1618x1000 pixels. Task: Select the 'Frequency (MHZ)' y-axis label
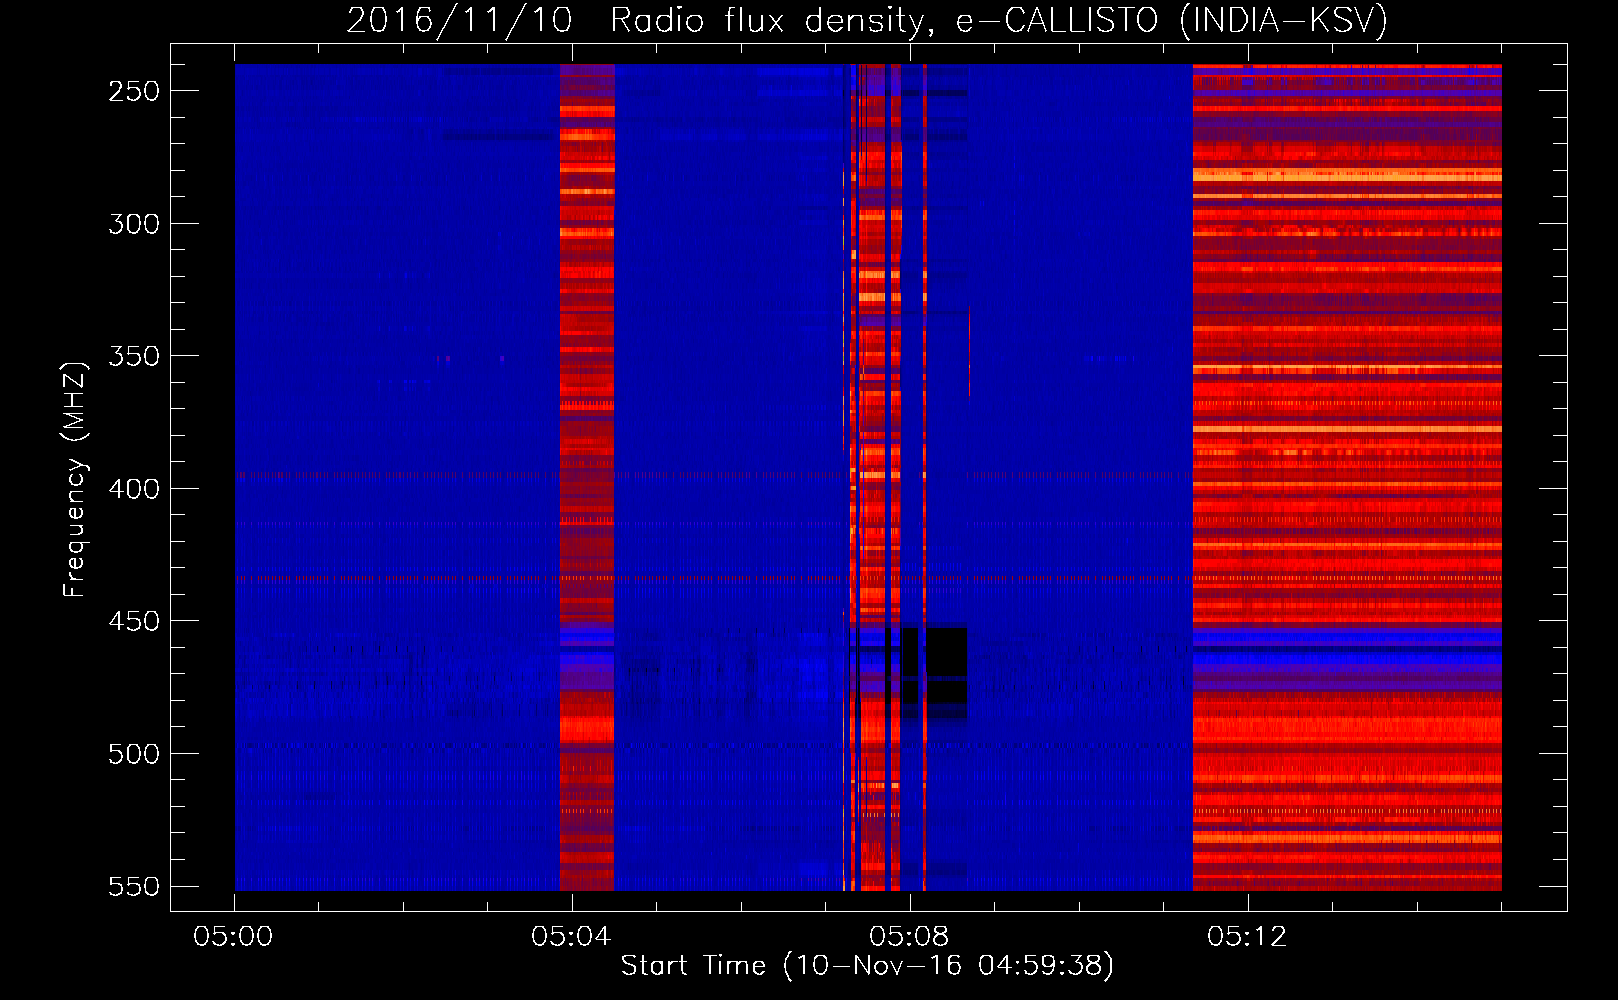tap(74, 480)
